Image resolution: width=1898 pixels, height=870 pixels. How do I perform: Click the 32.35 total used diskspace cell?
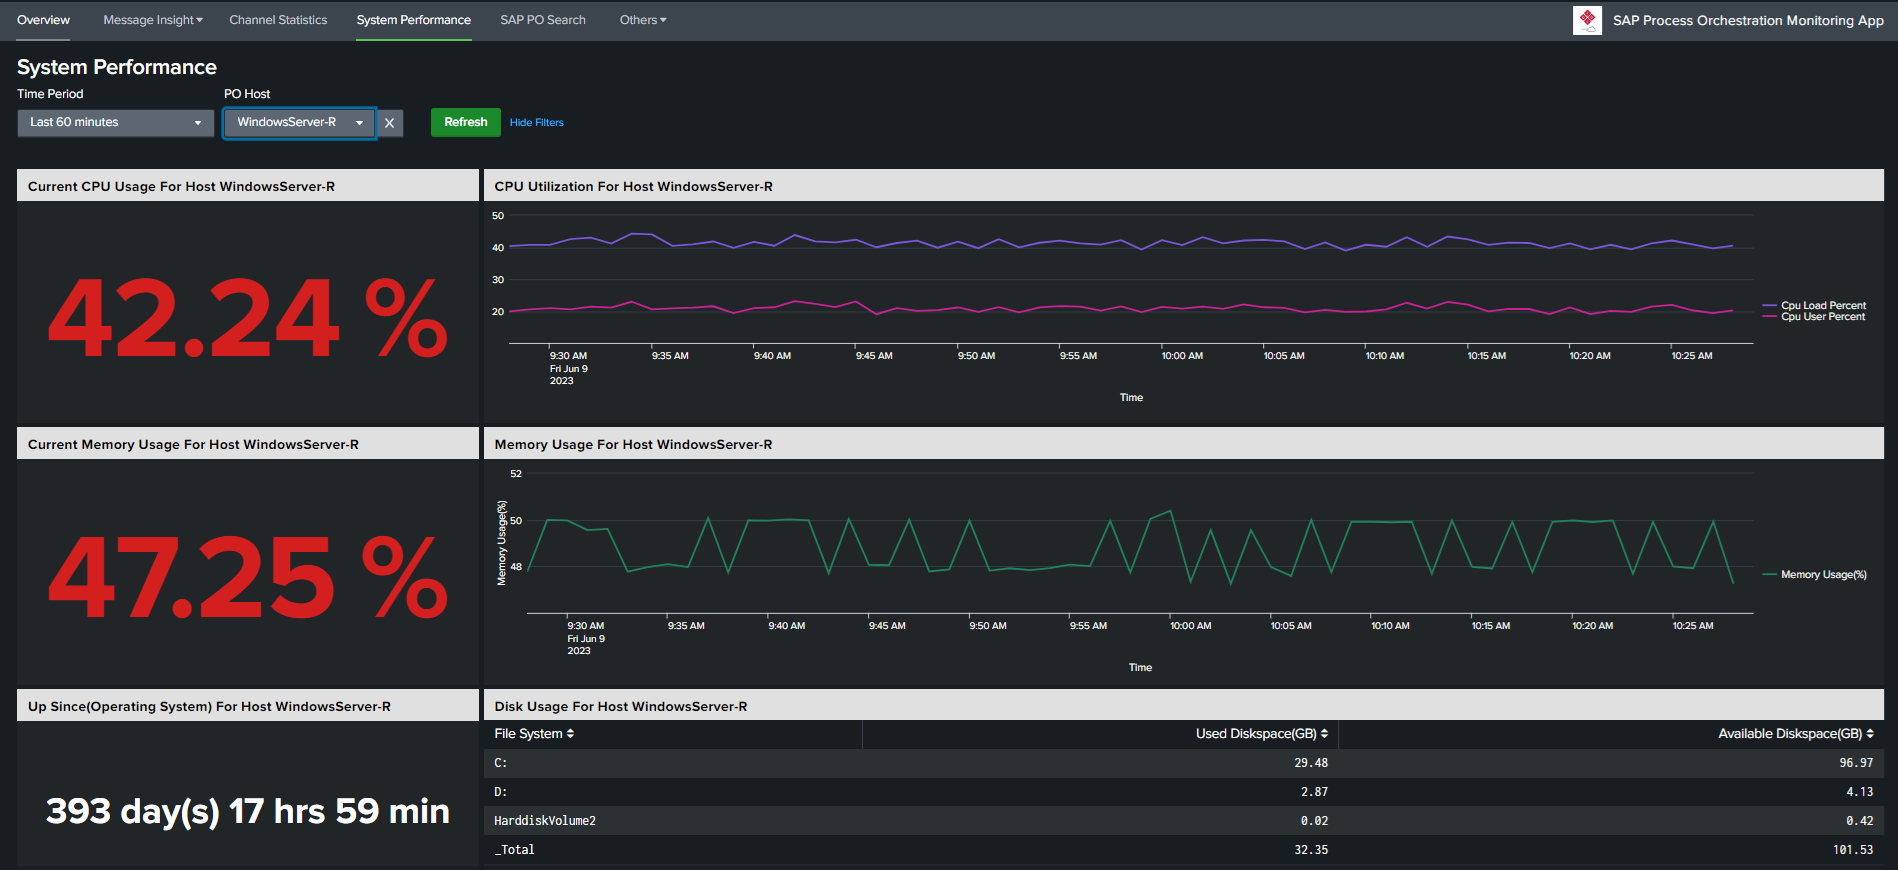(x=1311, y=850)
